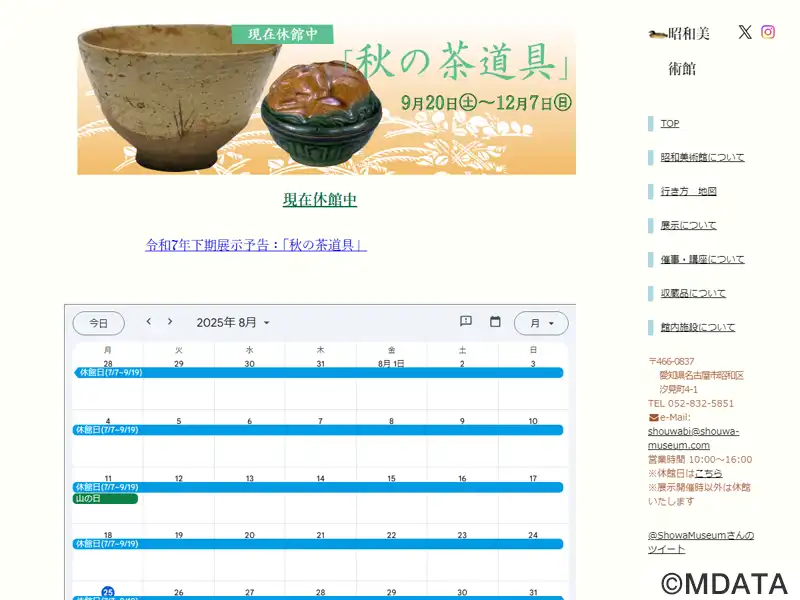Open the museum's Instagram icon

point(768,32)
